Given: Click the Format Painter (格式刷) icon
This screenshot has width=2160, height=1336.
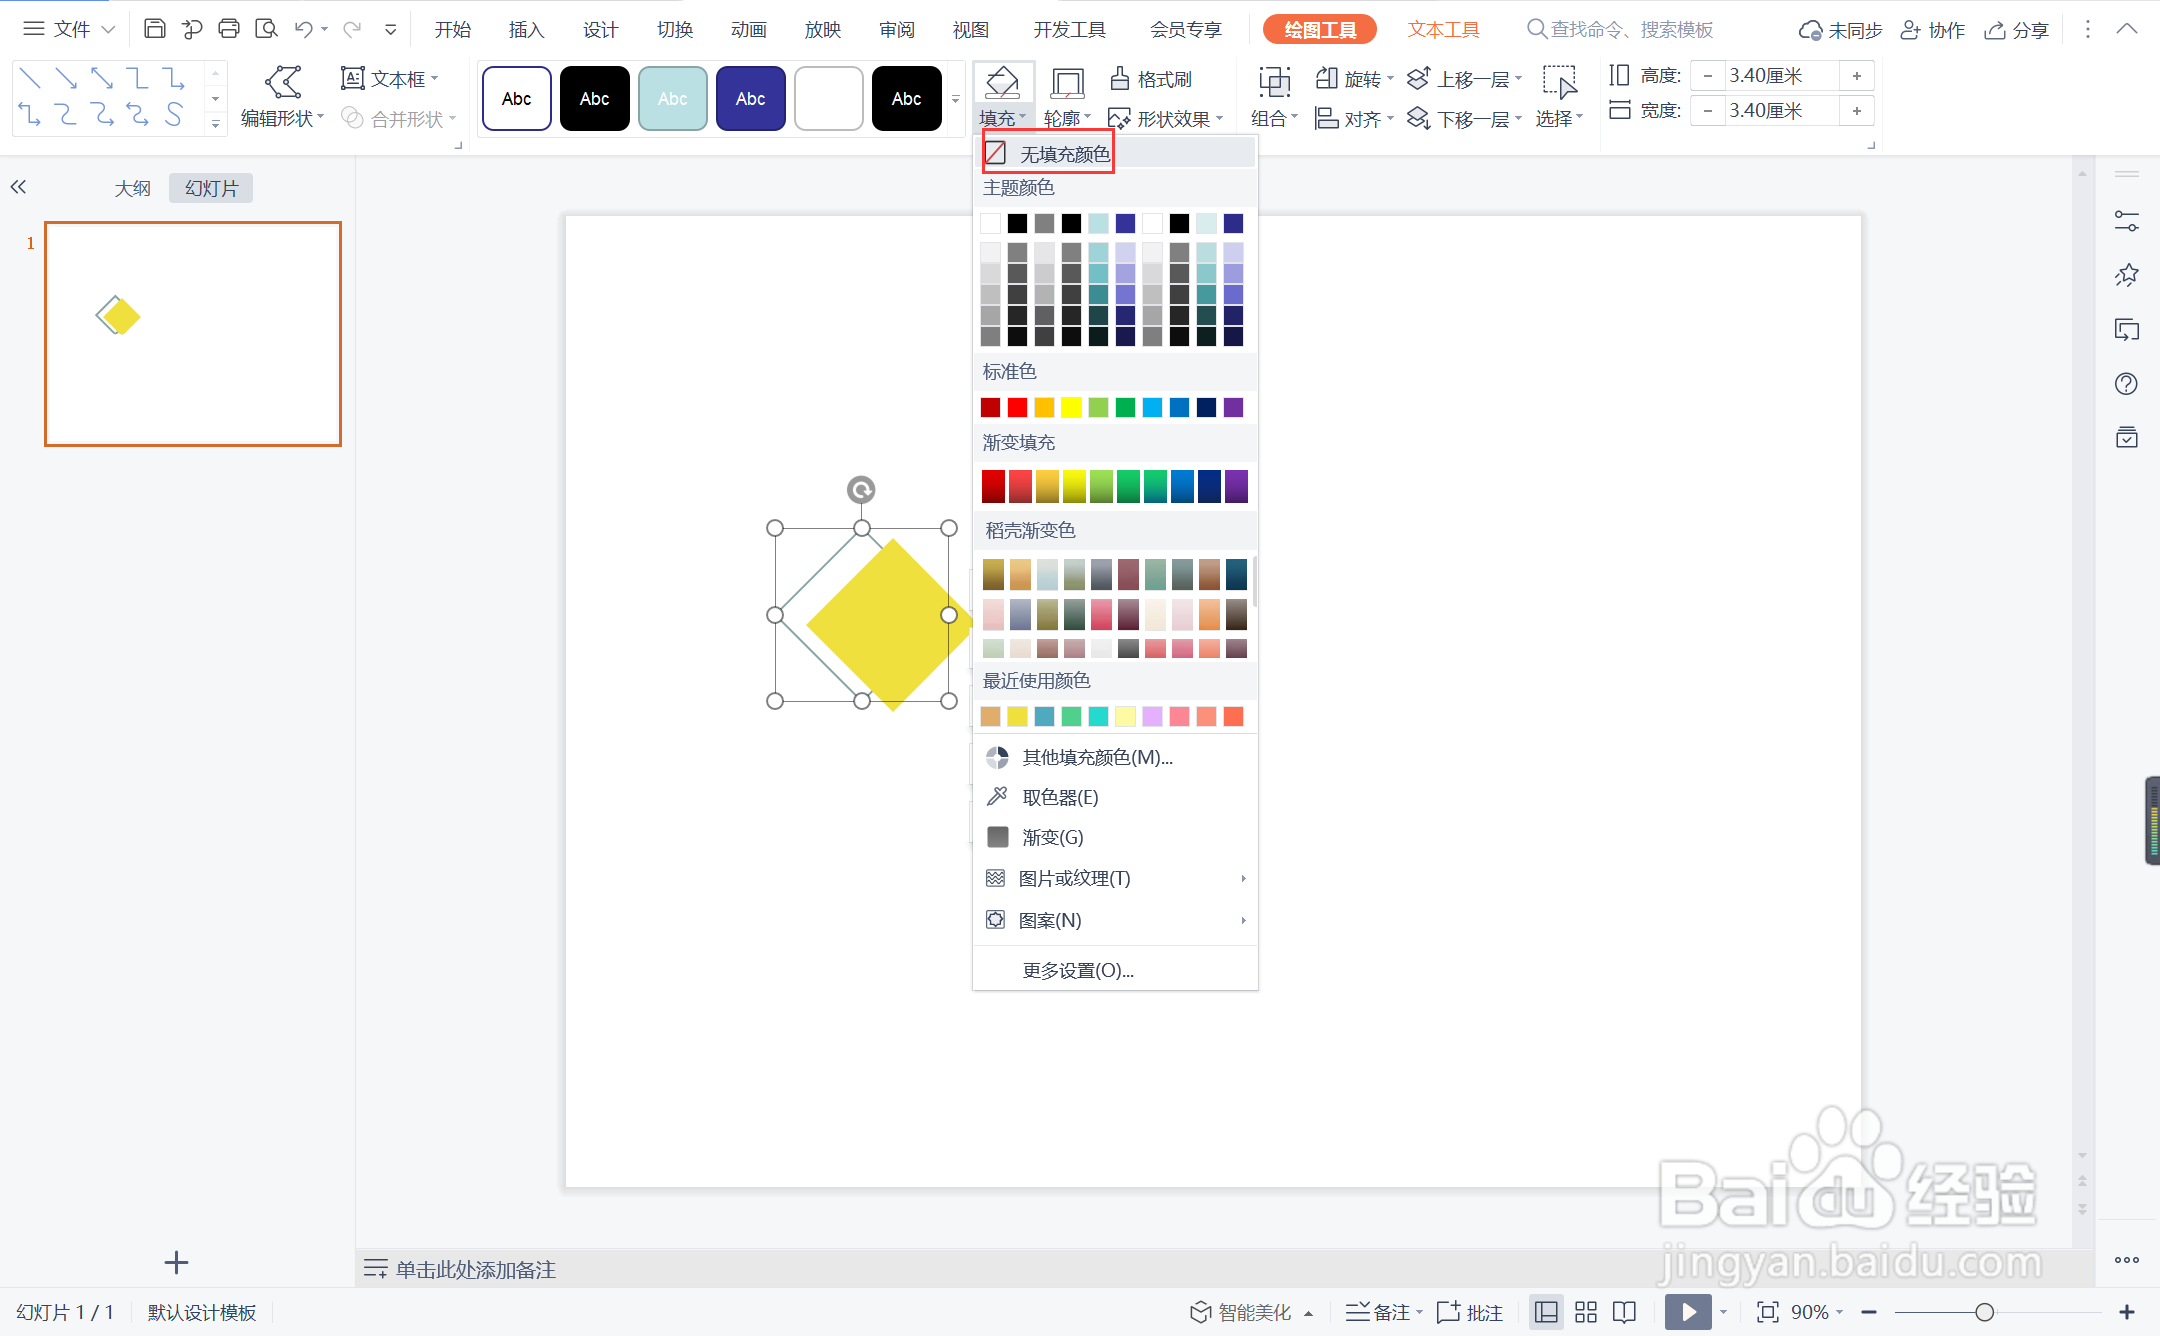Looking at the screenshot, I should 1120,78.
